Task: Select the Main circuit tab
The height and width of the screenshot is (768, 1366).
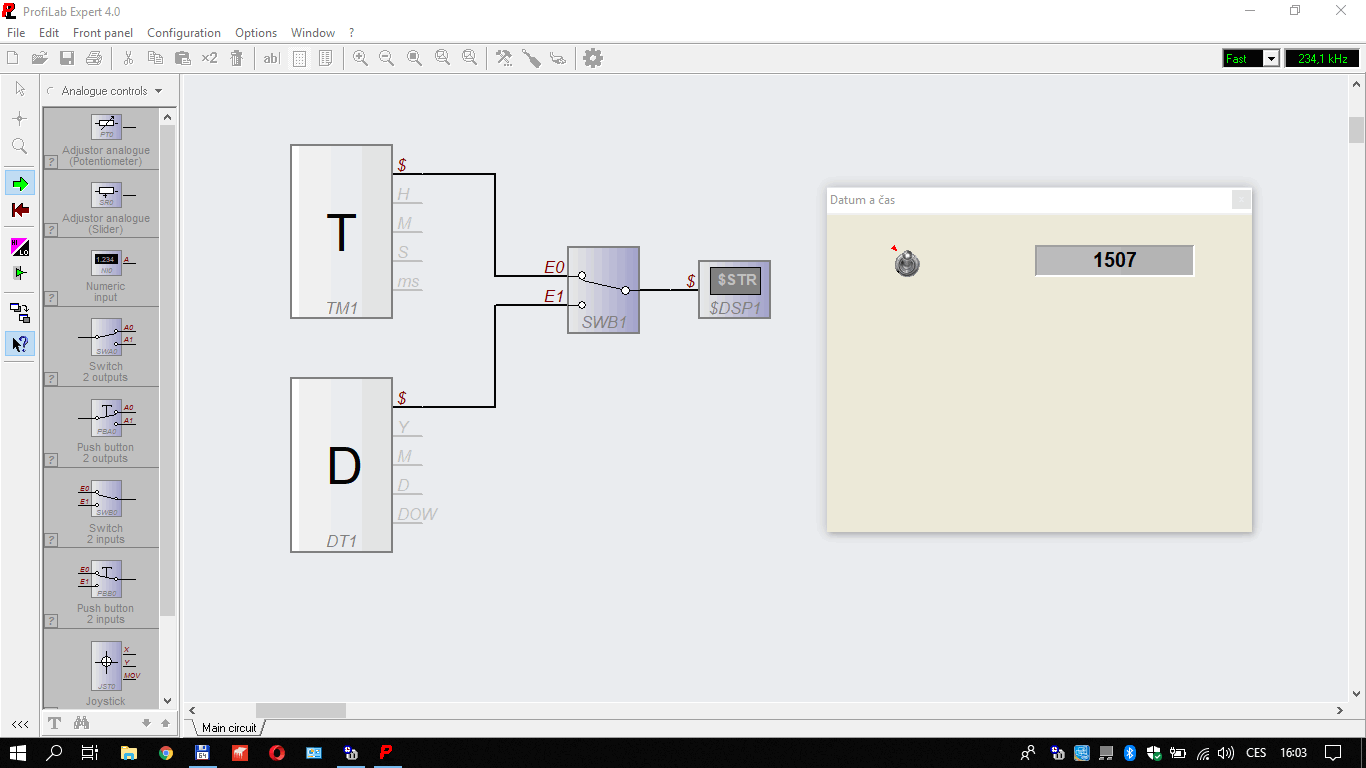Action: pos(229,728)
